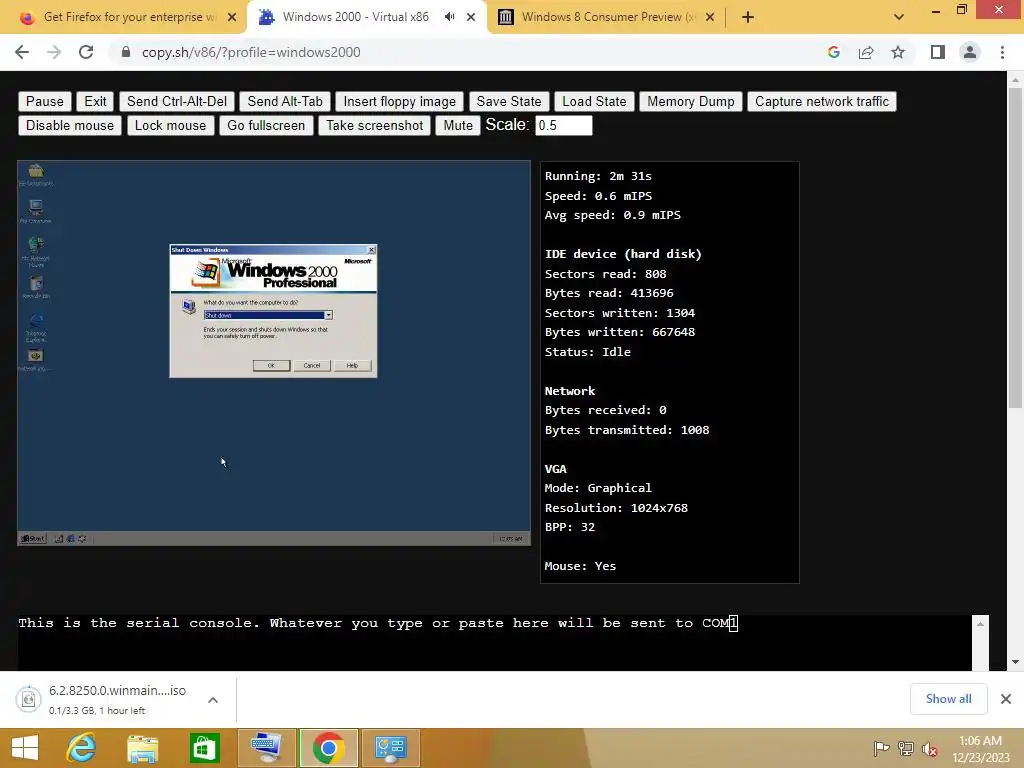The width and height of the screenshot is (1024, 768).
Task: Open Action Center flag in system tray
Action: click(881, 748)
